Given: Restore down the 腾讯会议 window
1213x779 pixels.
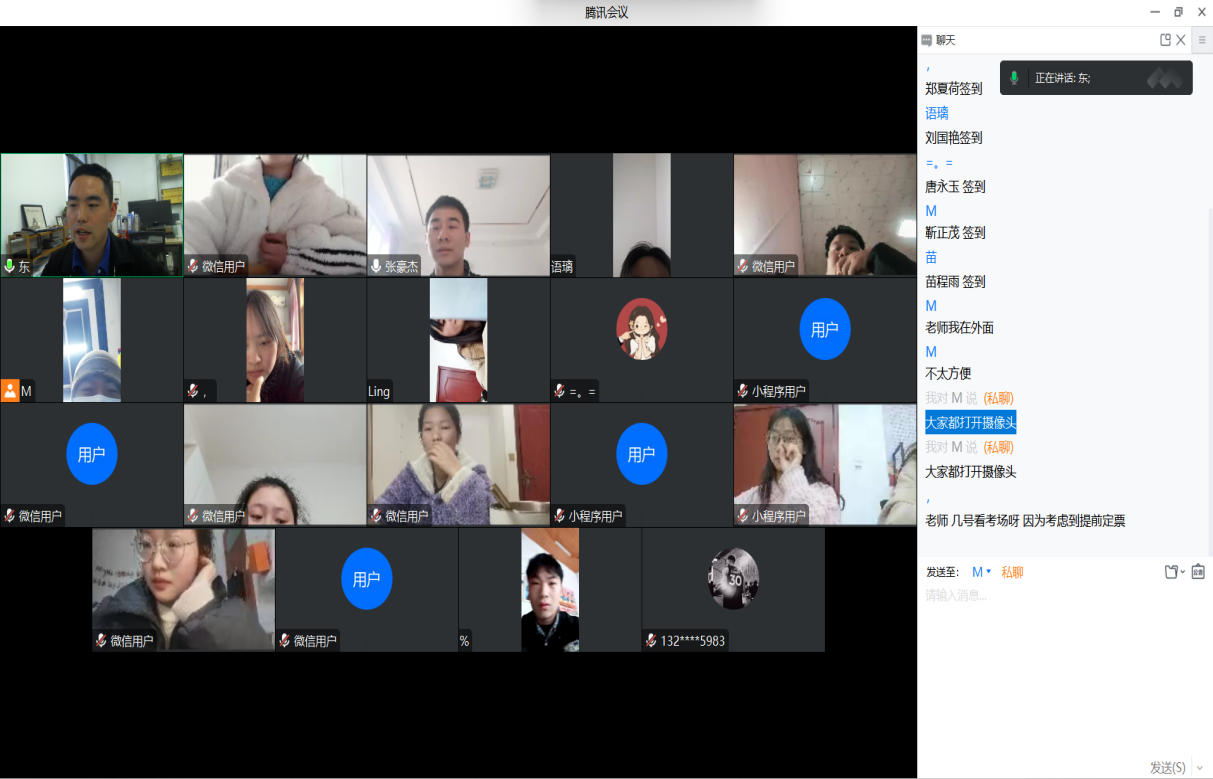Looking at the screenshot, I should tap(1178, 12).
